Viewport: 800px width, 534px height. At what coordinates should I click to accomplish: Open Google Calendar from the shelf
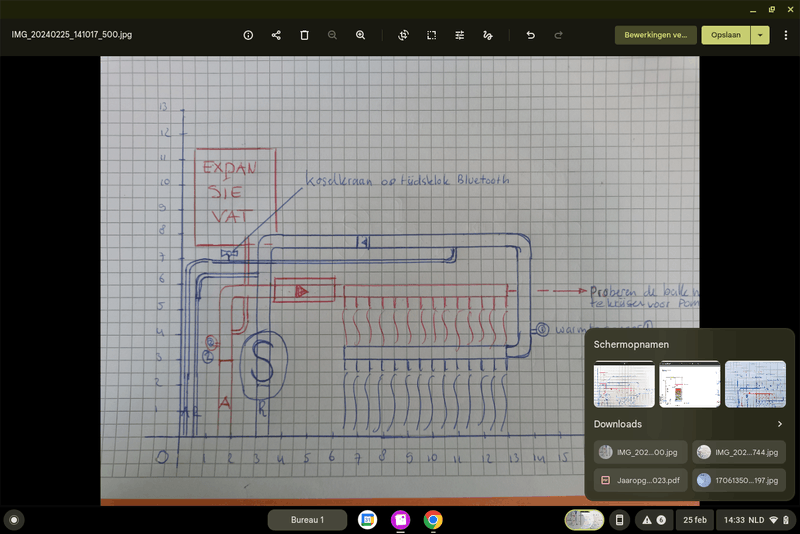367,520
